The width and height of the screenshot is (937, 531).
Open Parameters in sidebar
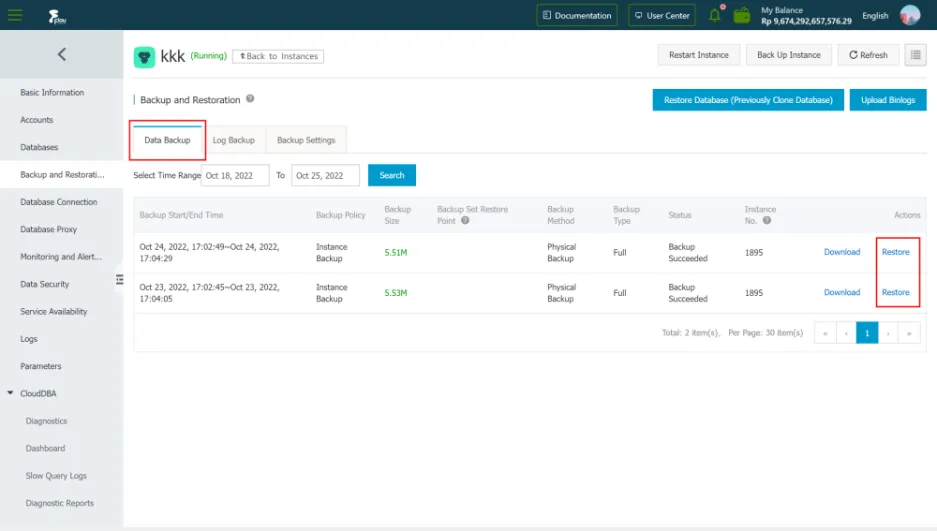pos(41,366)
